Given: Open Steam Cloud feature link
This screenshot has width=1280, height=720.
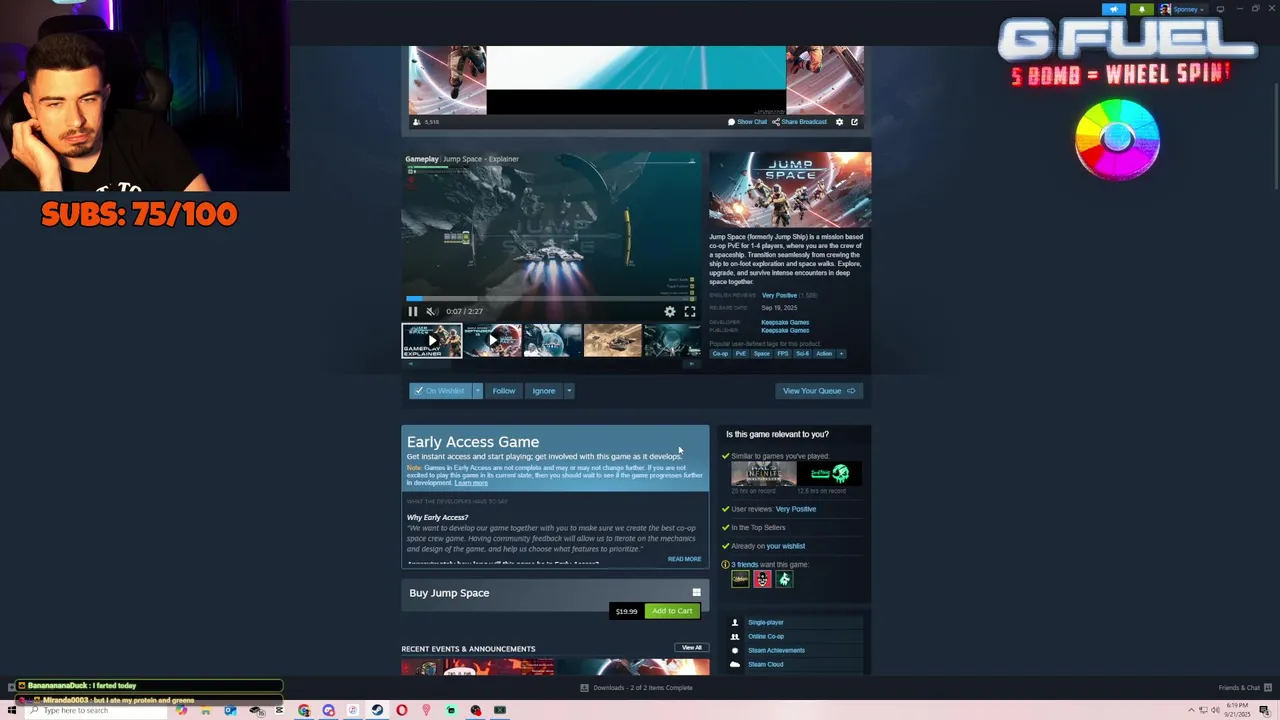Looking at the screenshot, I should [765, 664].
